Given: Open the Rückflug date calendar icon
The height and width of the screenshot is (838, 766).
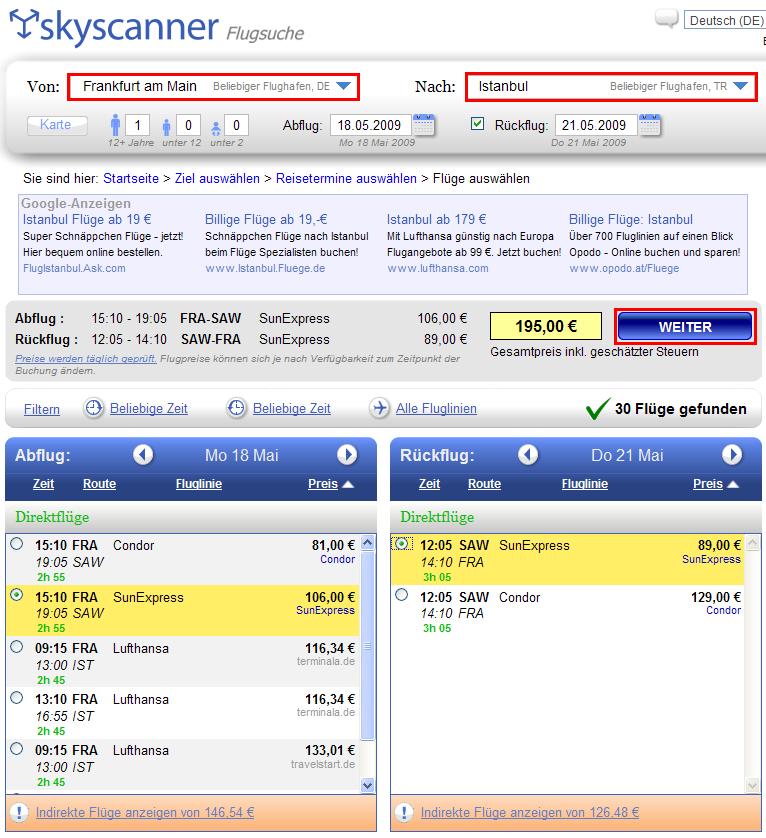Looking at the screenshot, I should pos(651,125).
